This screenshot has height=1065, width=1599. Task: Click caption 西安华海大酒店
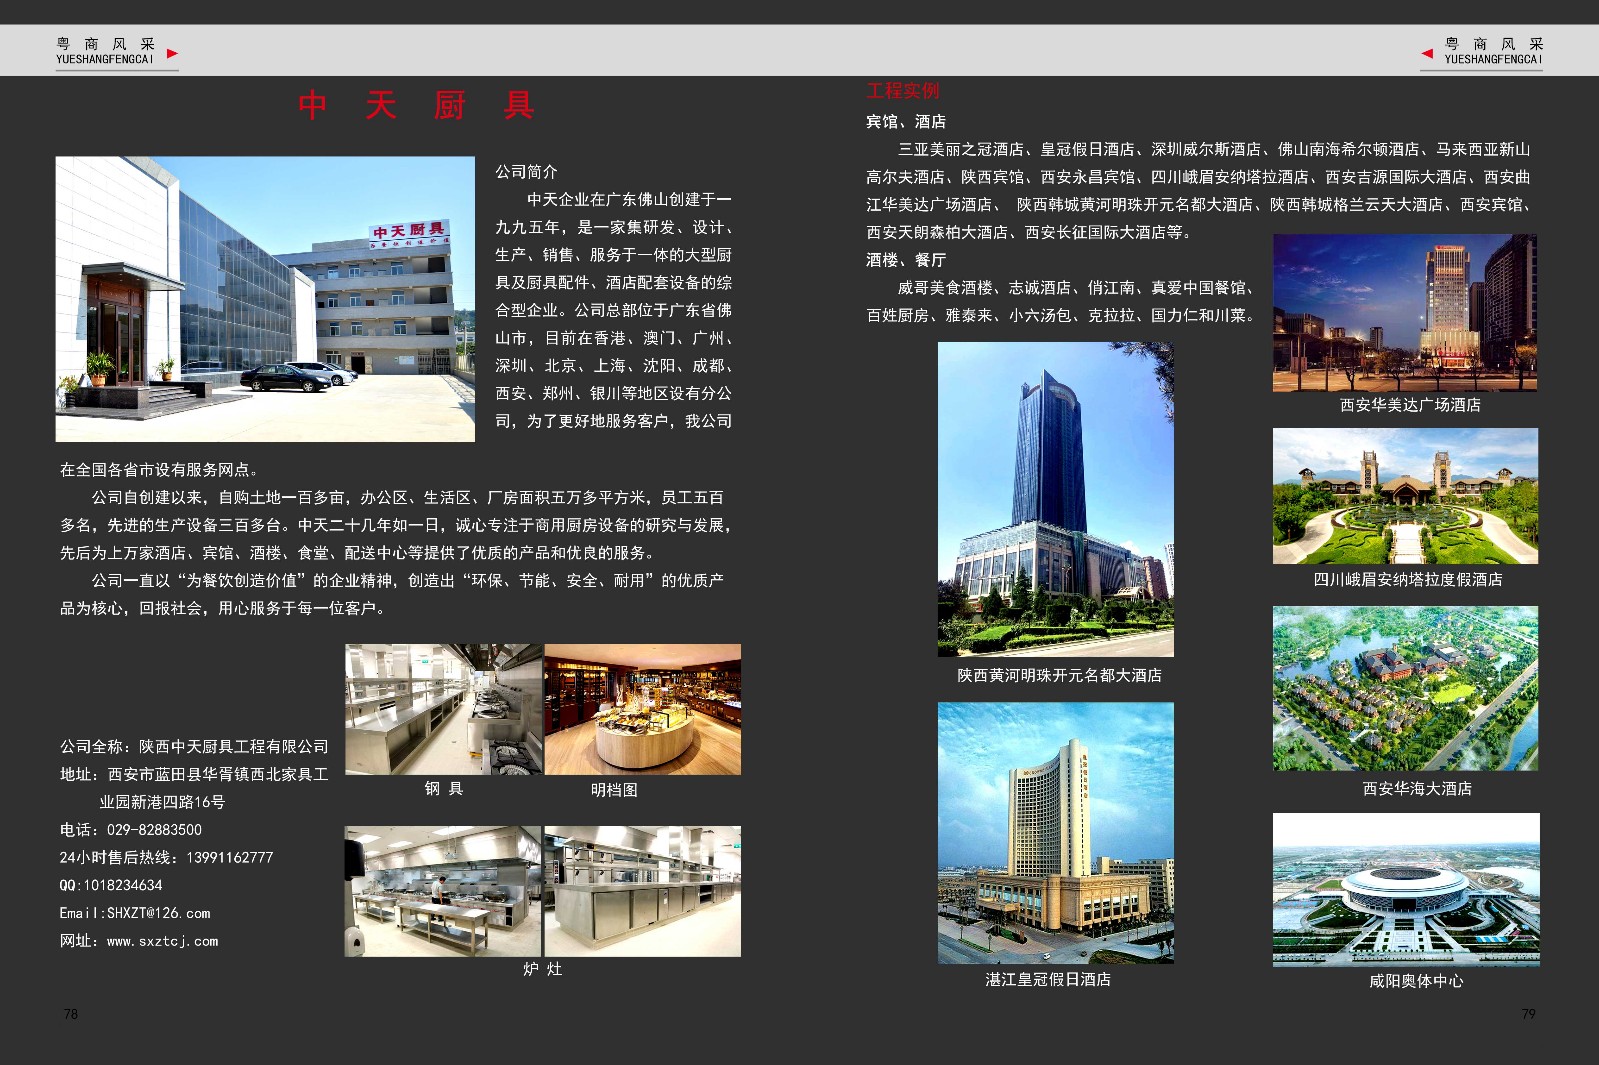pyautogui.click(x=1417, y=789)
